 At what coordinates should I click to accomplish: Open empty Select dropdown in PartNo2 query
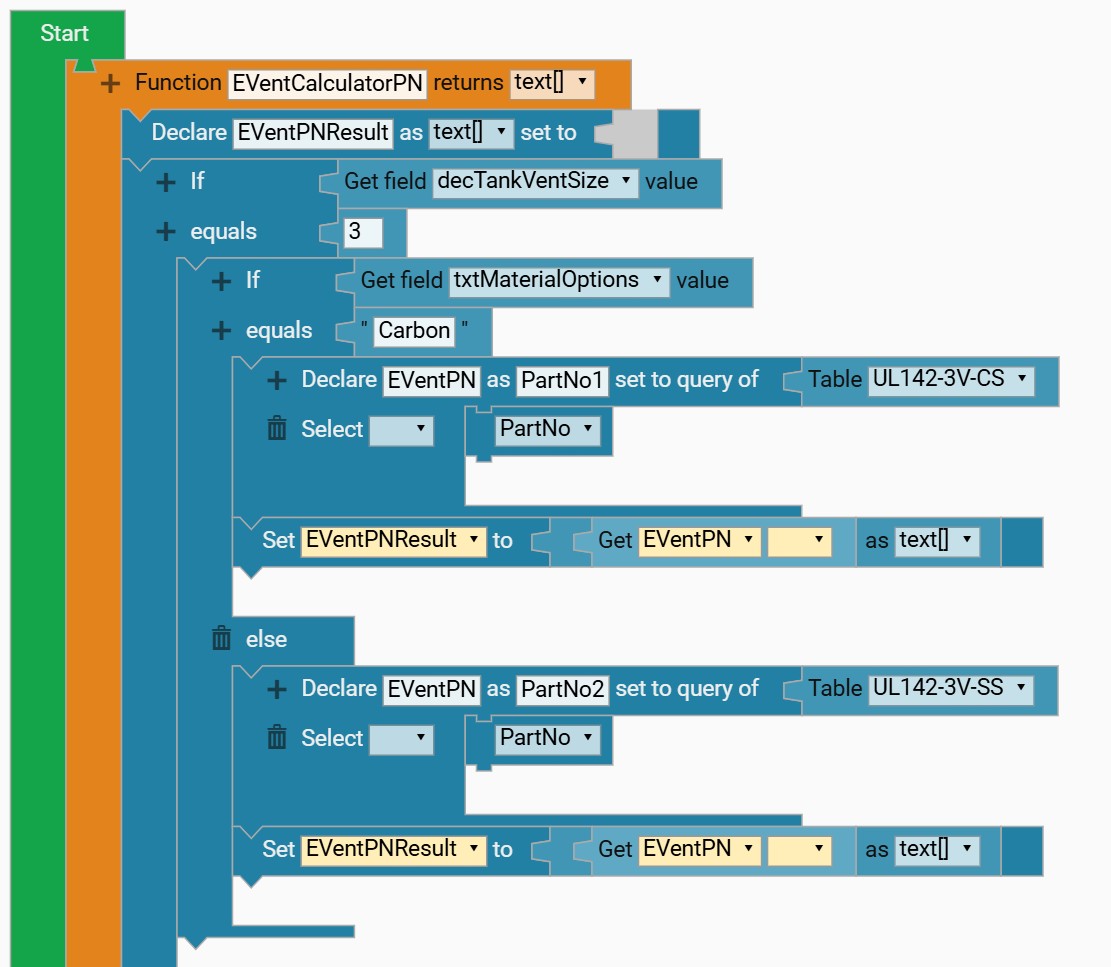click(402, 738)
